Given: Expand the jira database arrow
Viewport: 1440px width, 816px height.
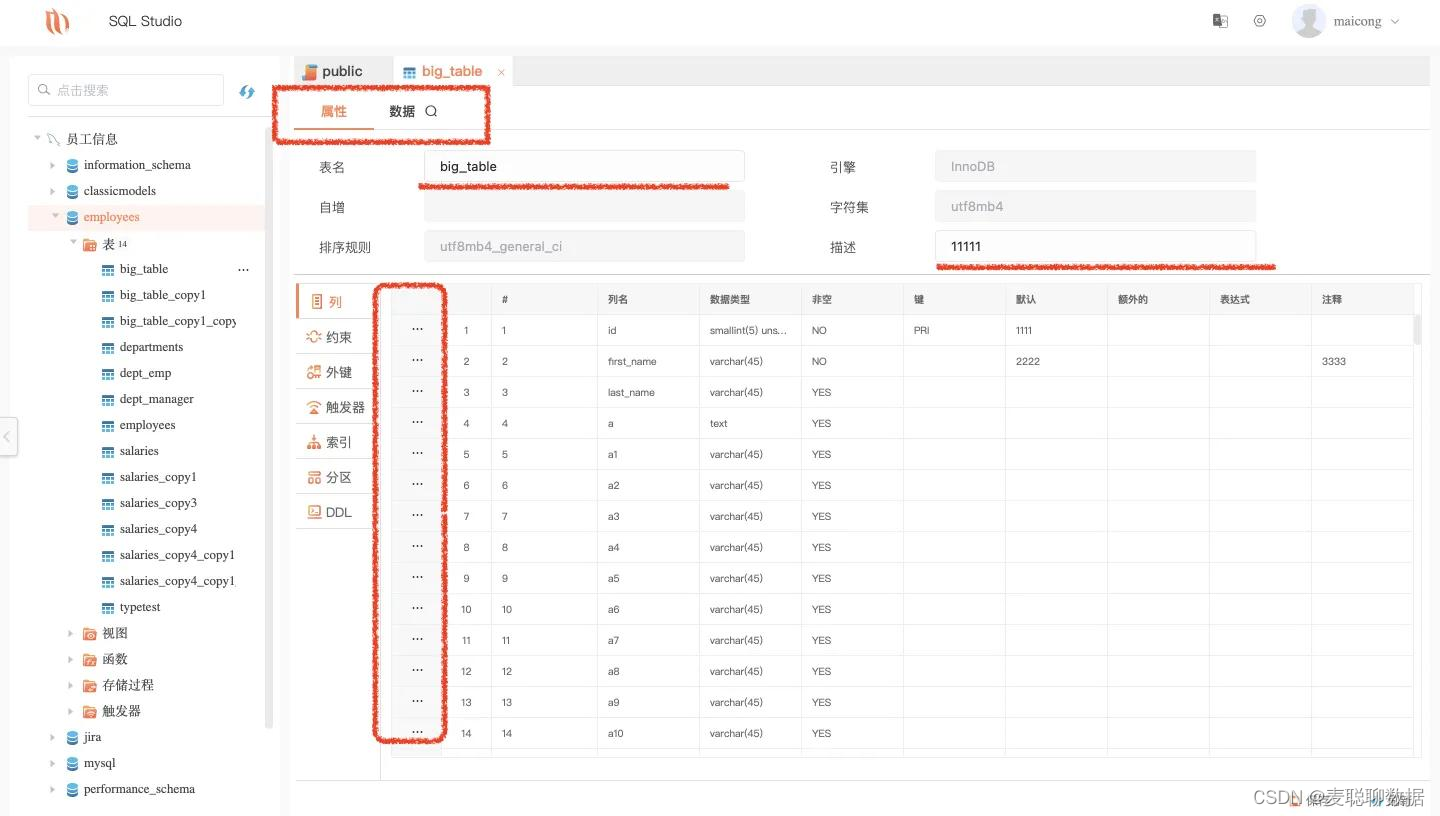Looking at the screenshot, I should 53,737.
